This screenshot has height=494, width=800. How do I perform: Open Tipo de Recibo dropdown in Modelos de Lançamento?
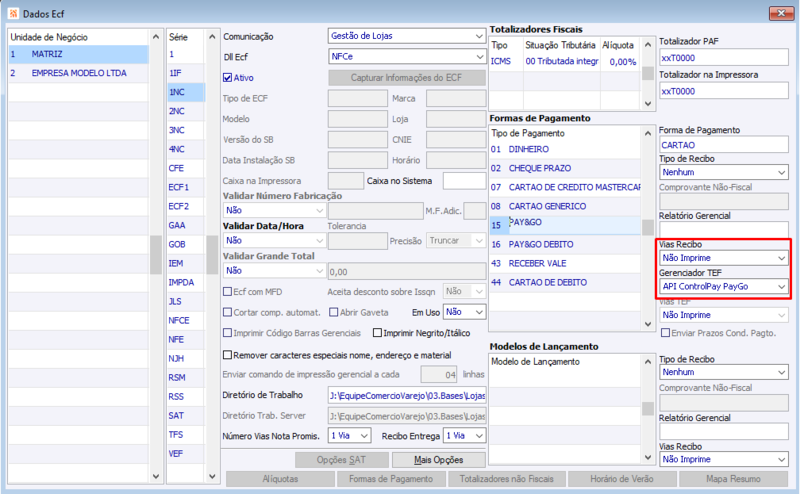tap(723, 373)
